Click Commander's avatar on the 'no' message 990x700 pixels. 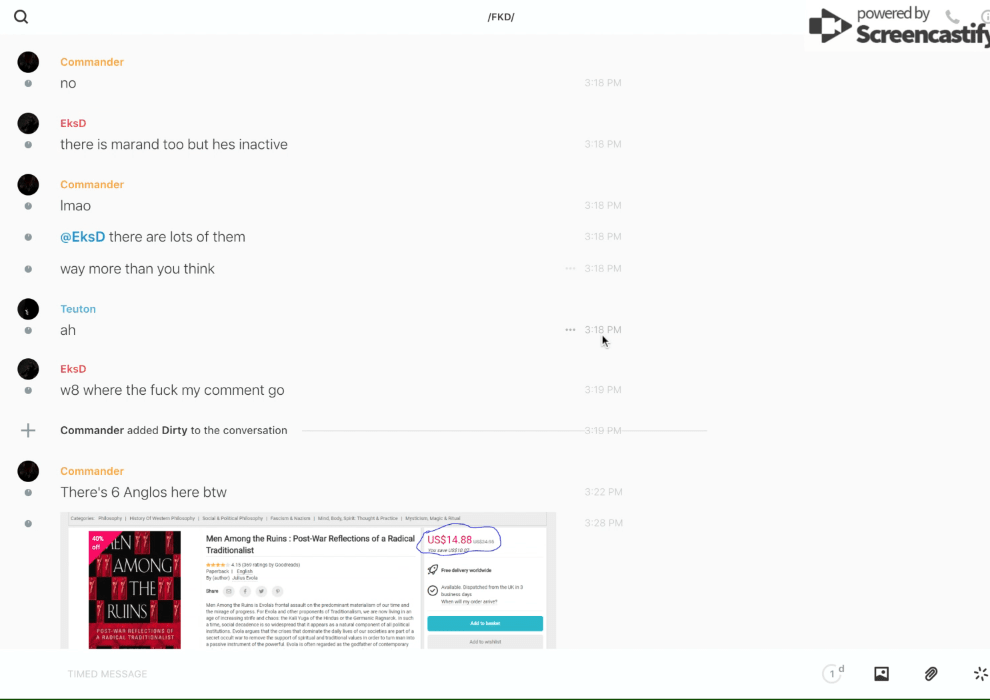28,62
